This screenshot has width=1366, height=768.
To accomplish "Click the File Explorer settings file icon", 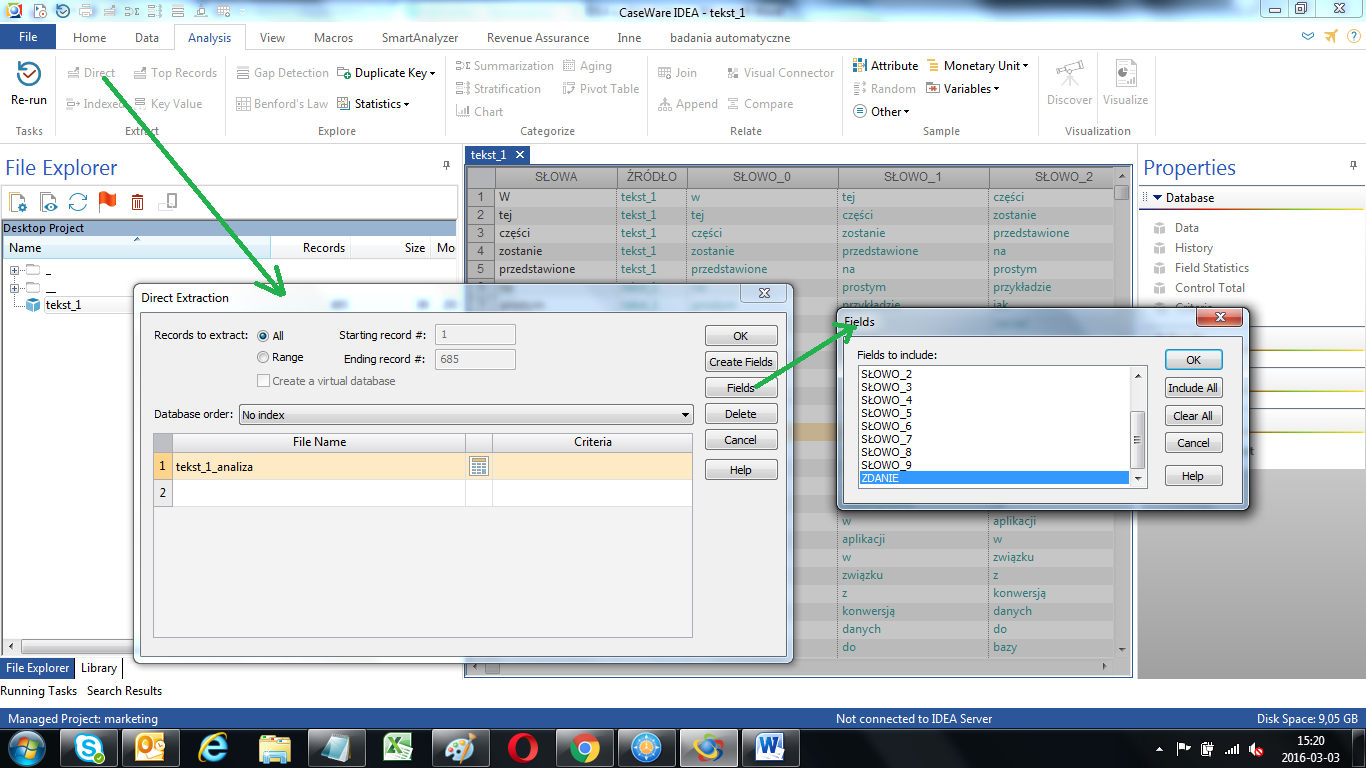I will tap(18, 202).
